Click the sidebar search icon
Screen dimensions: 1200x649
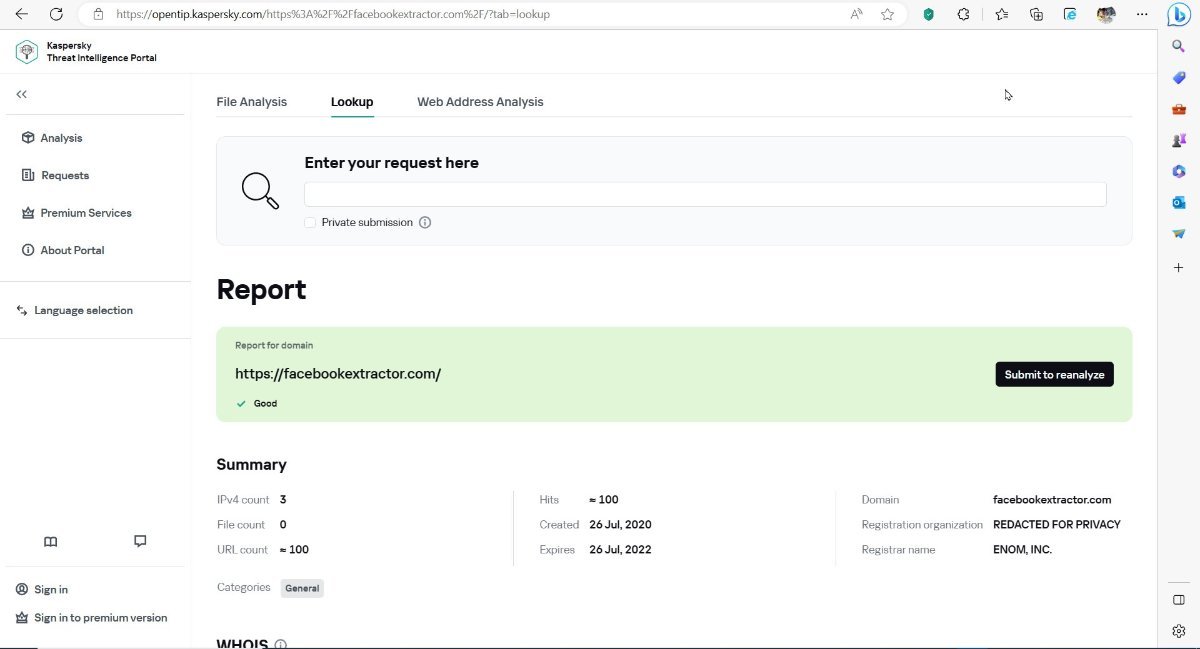click(x=1179, y=46)
